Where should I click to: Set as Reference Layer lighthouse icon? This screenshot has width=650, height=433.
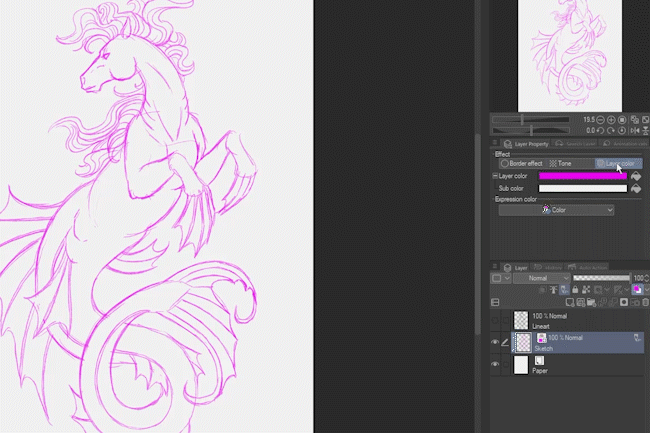(553, 290)
